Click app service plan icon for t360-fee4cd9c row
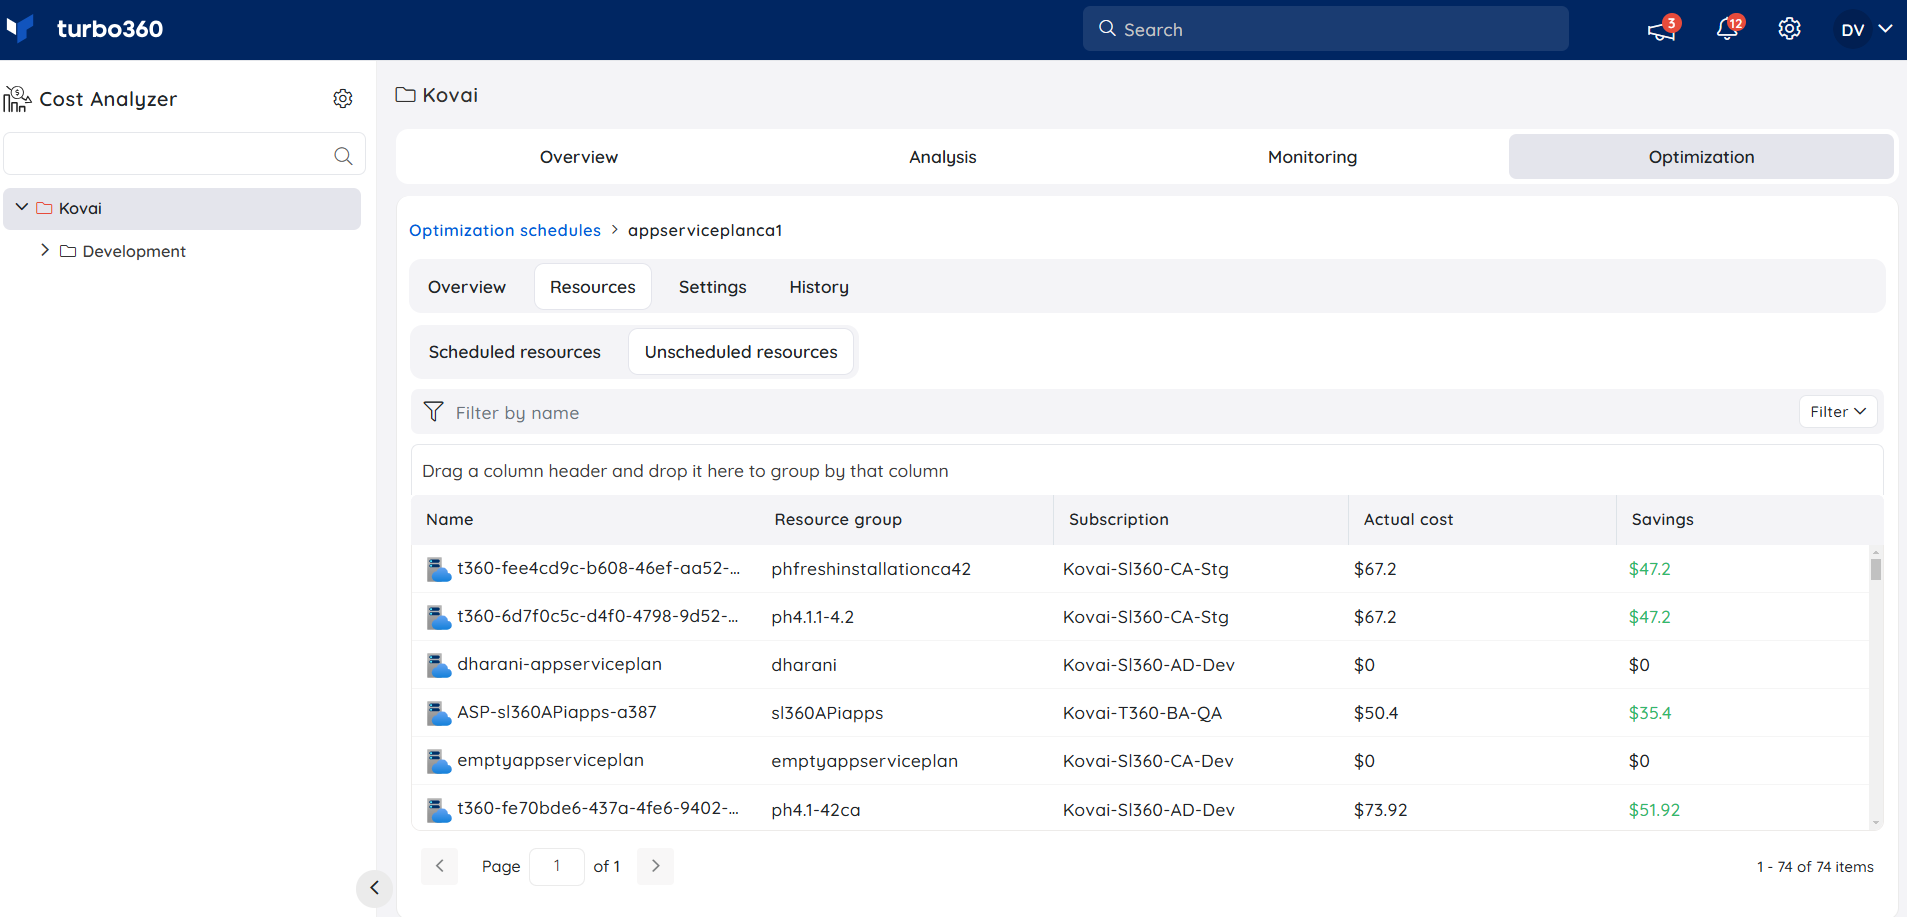Viewport: 1907px width, 917px height. pos(439,569)
